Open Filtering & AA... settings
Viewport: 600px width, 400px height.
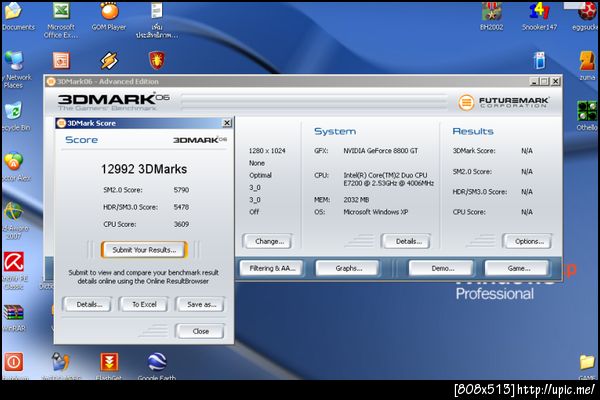click(x=272, y=268)
